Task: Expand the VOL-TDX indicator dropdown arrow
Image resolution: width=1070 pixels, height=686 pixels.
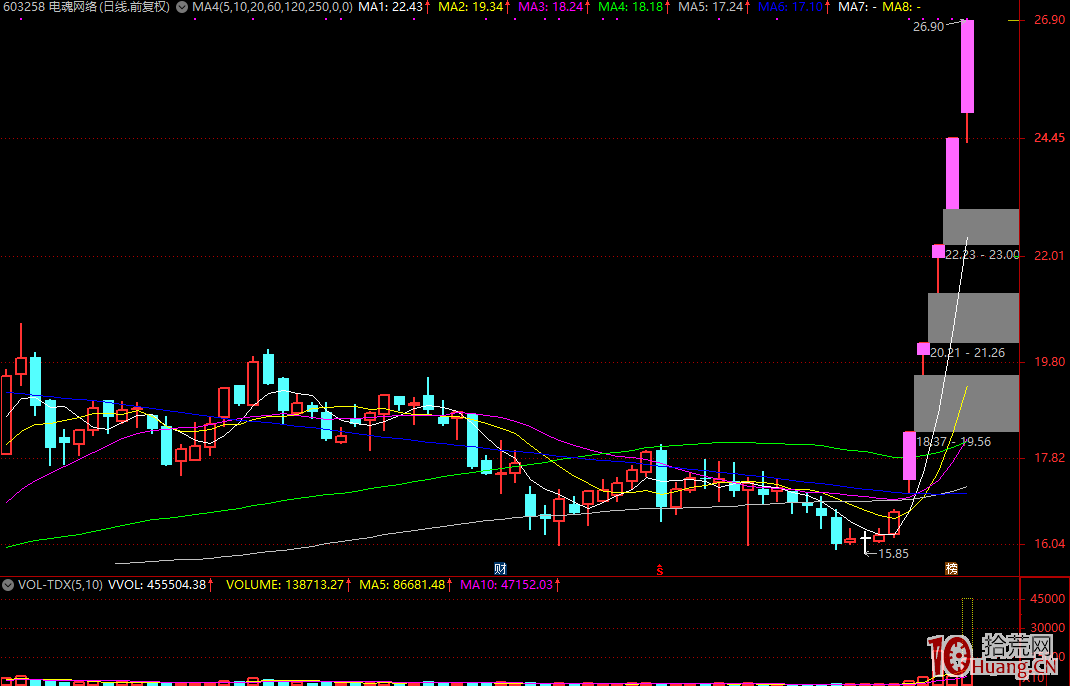Action: tap(8, 584)
